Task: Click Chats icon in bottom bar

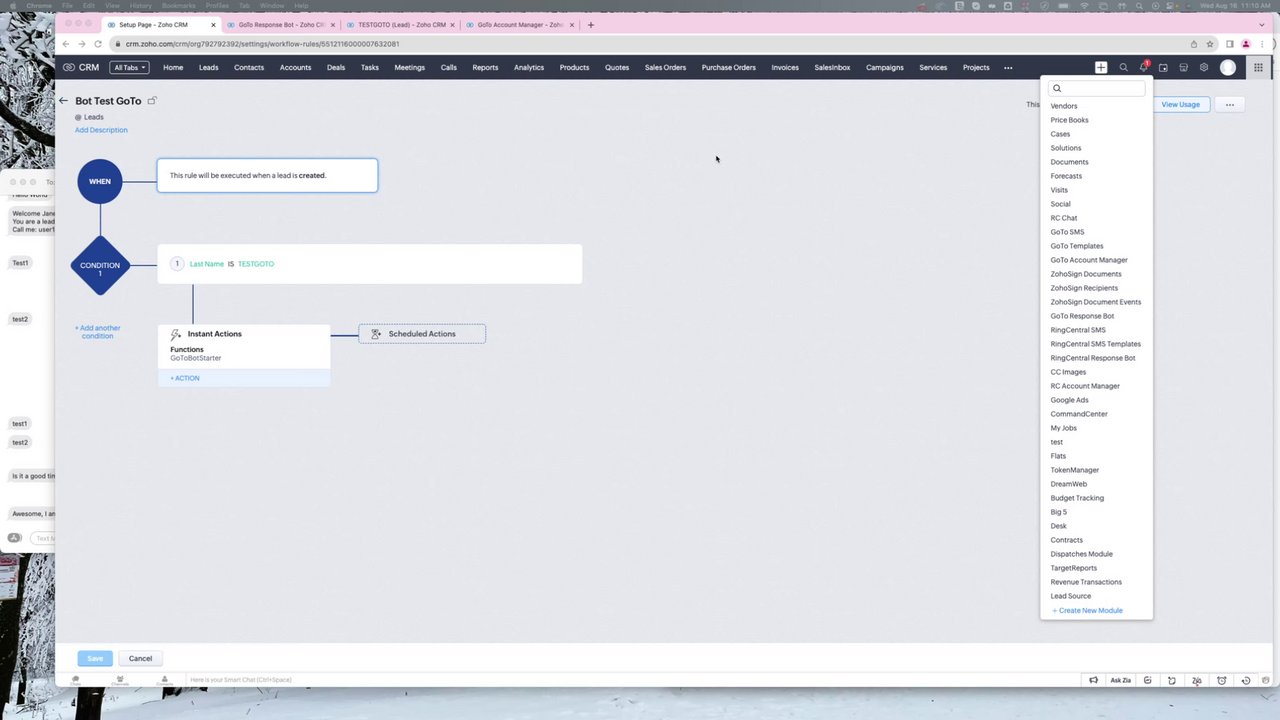Action: (75, 680)
